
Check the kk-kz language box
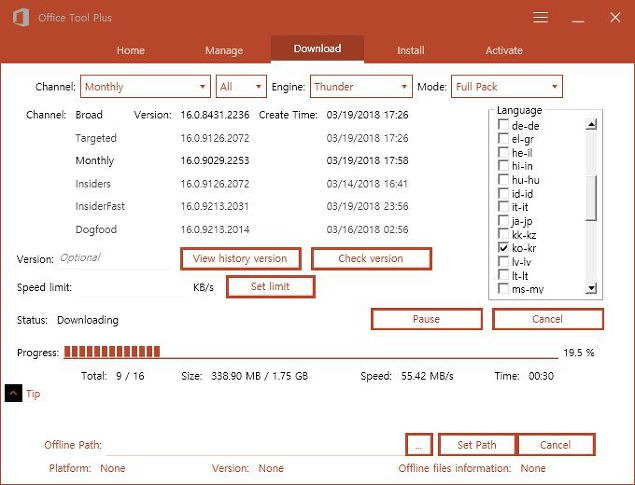[x=503, y=234]
